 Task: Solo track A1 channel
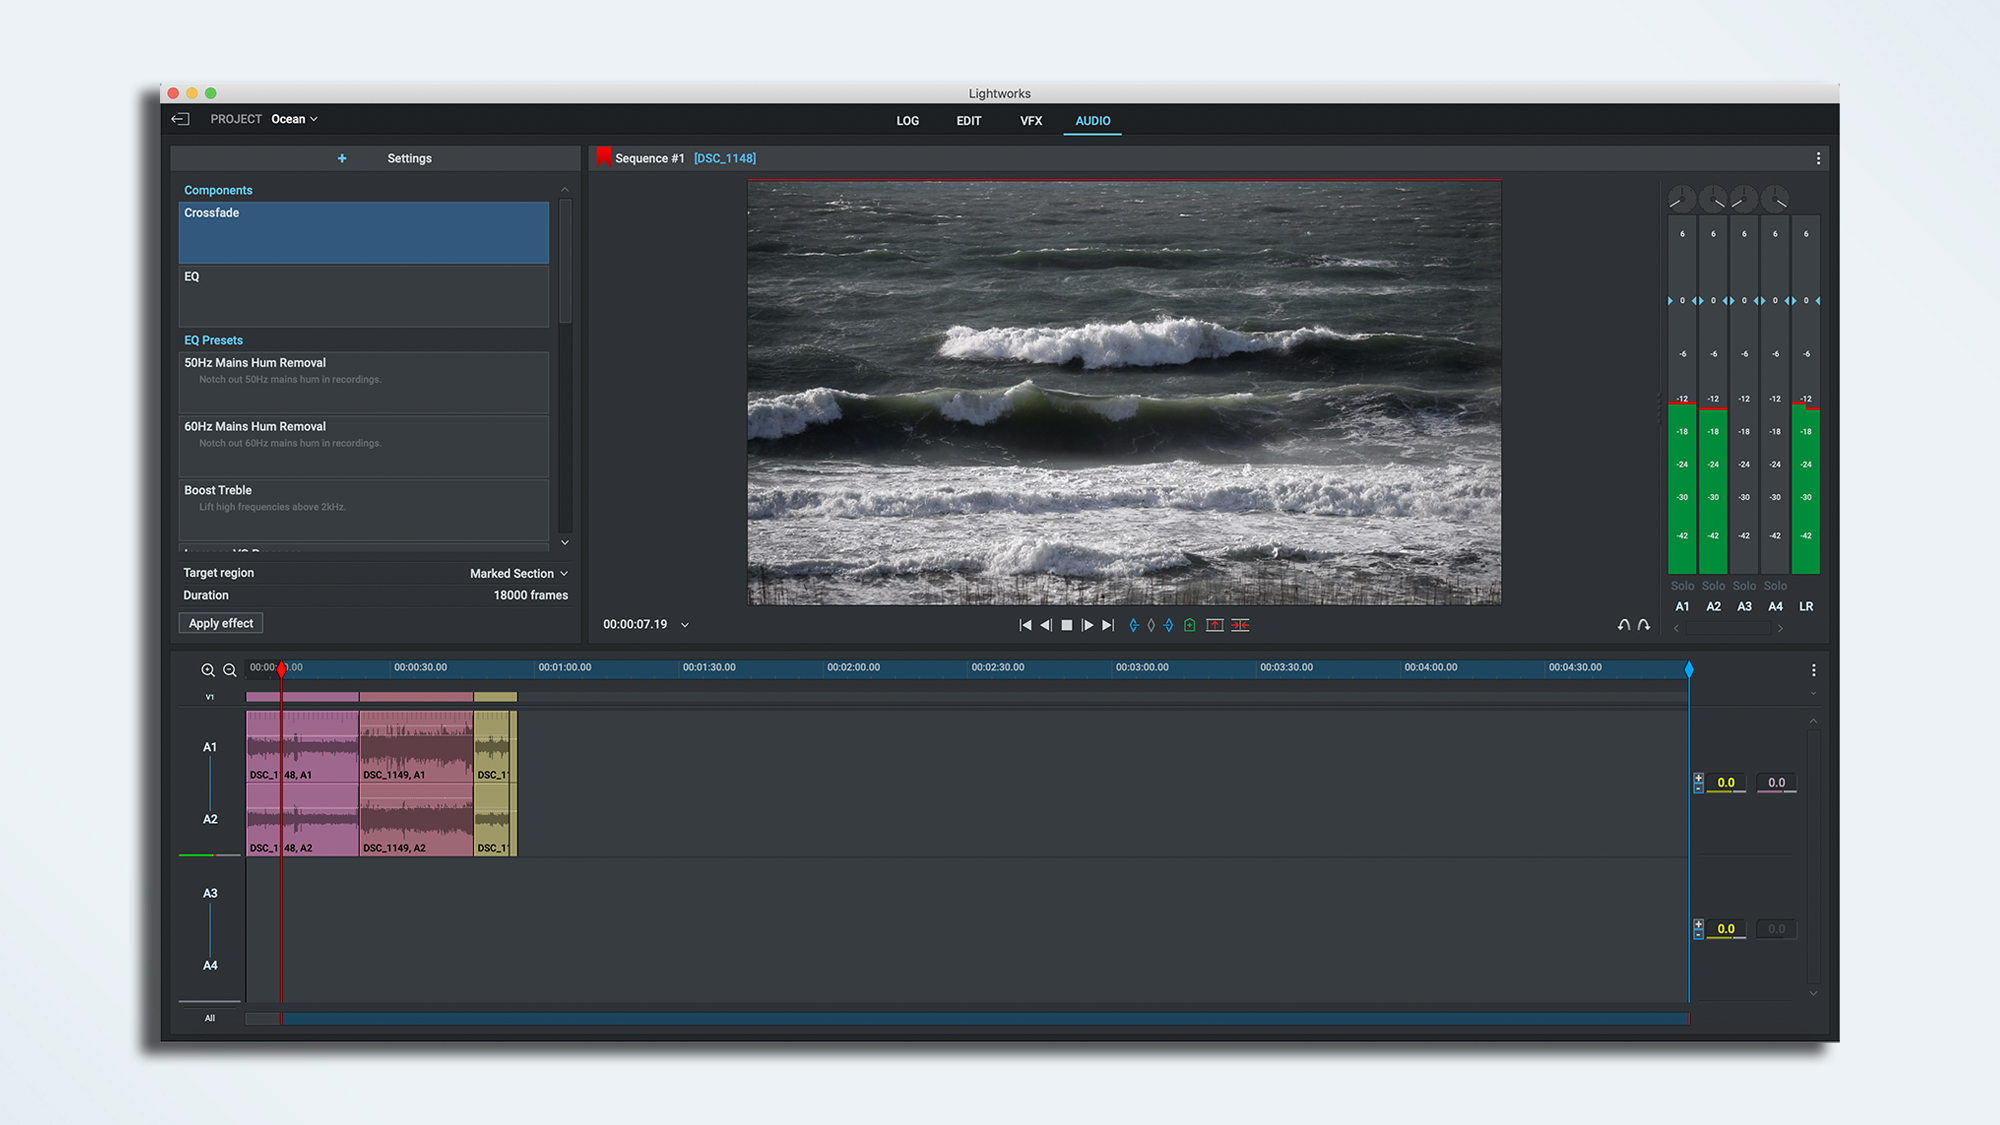pyautogui.click(x=1679, y=585)
